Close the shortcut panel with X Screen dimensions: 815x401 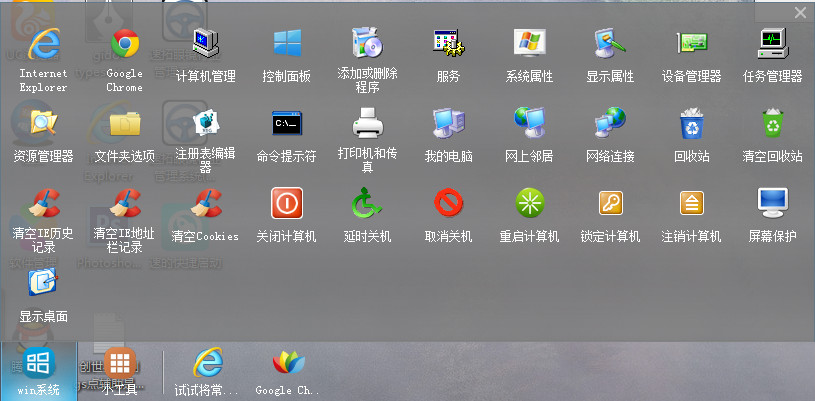(800, 13)
